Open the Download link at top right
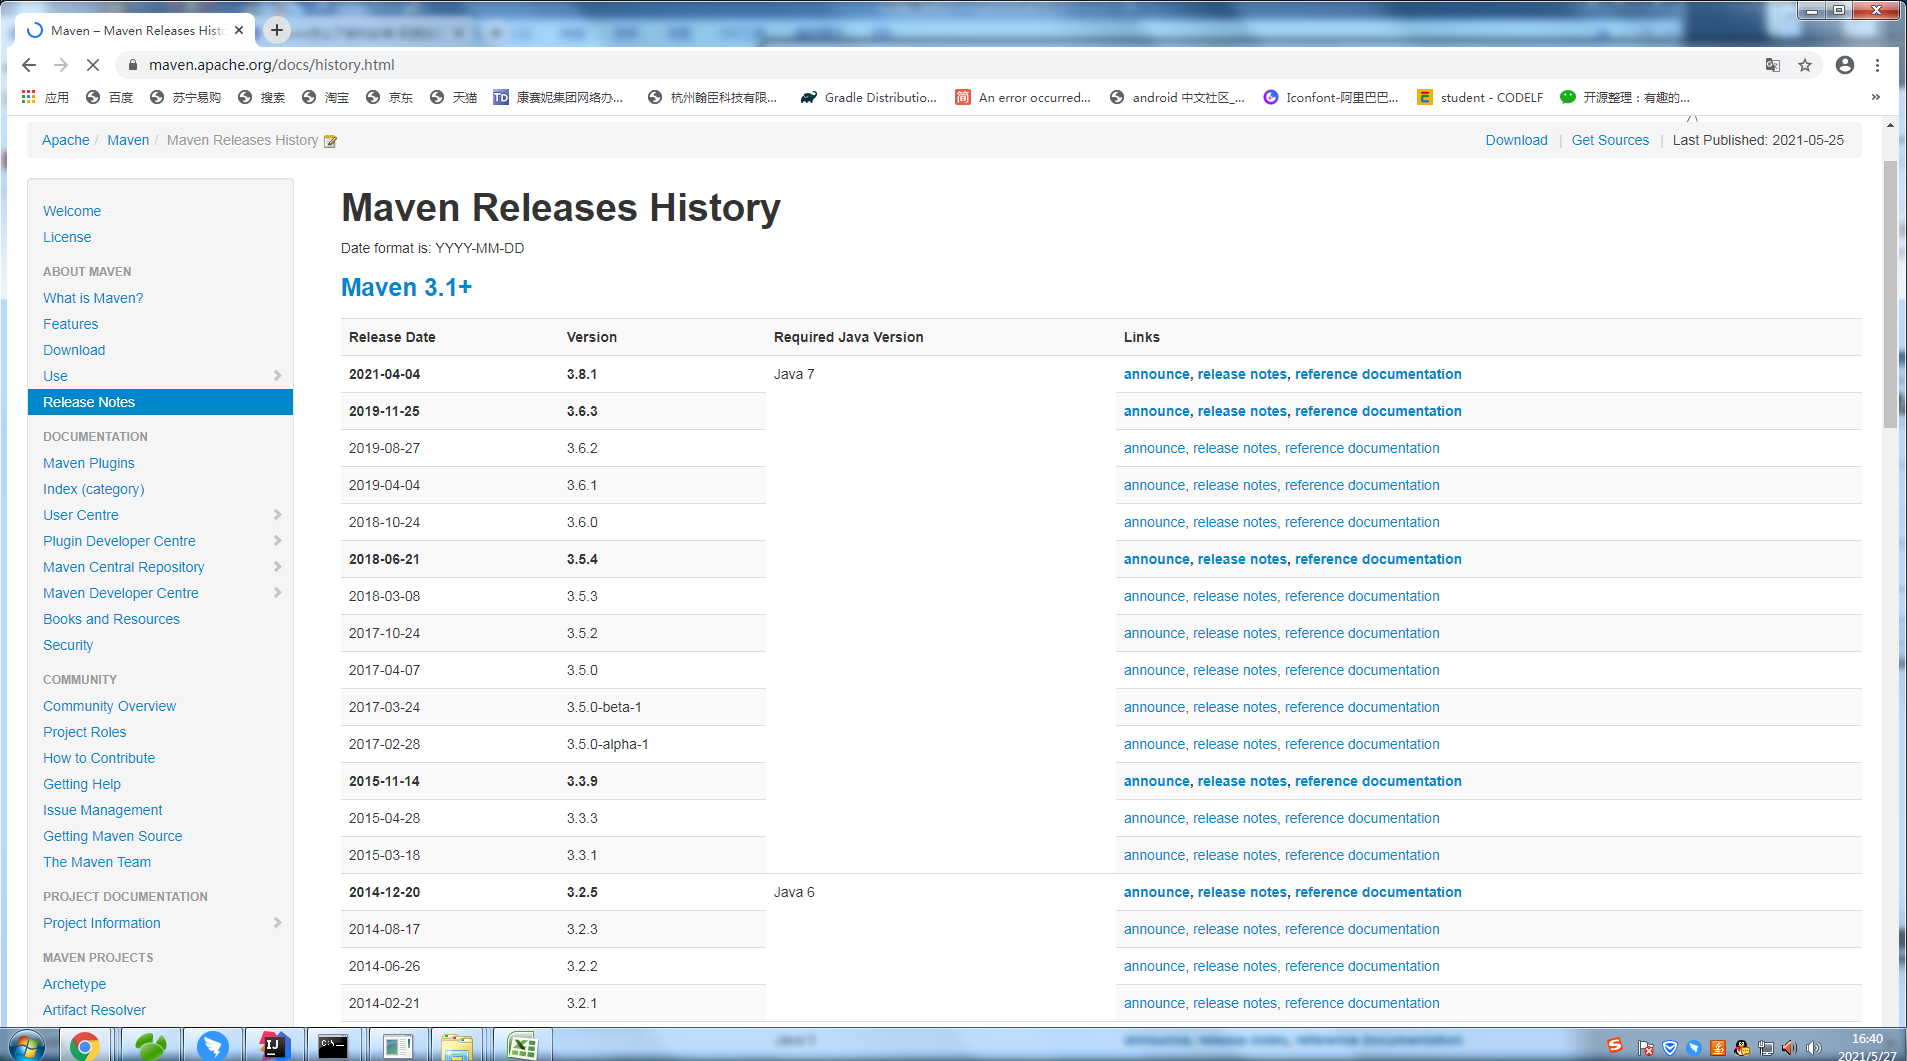 pos(1516,140)
